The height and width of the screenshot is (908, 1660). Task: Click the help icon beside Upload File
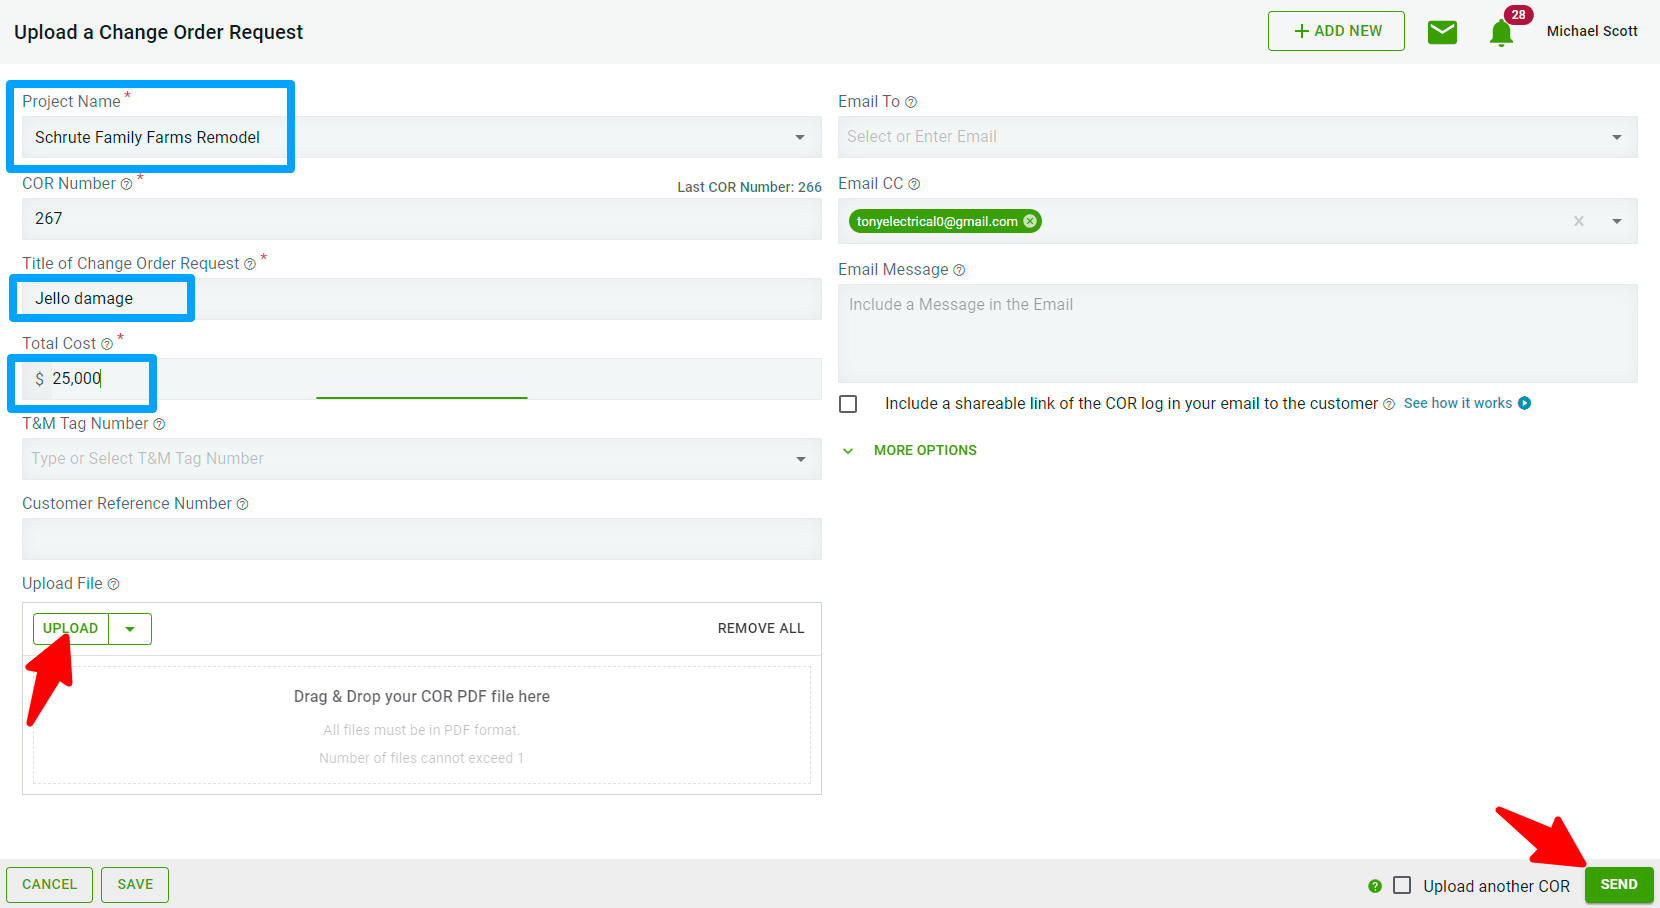coord(113,584)
